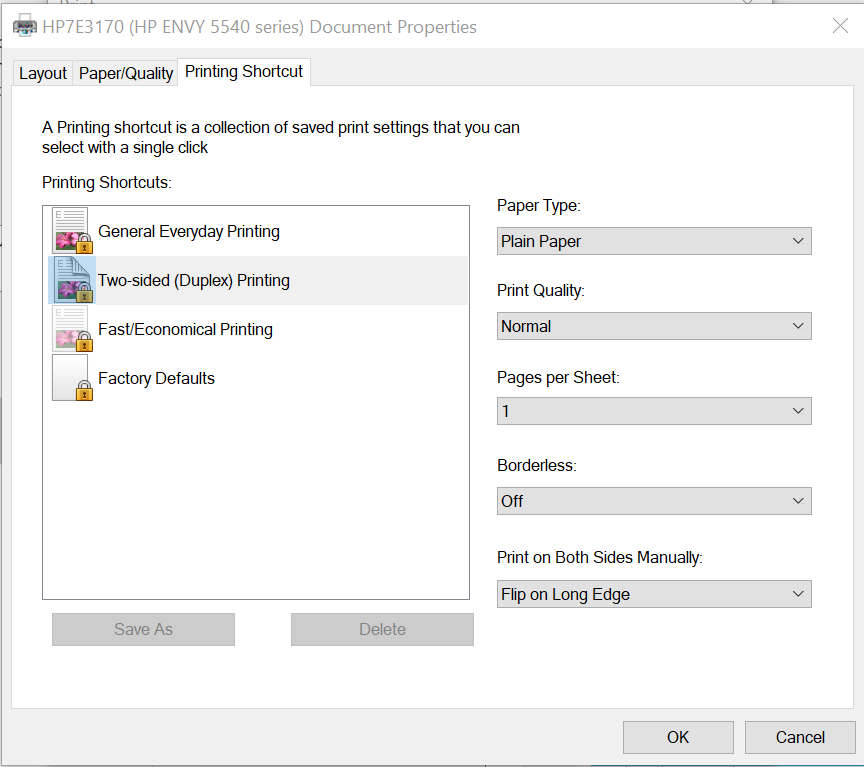This screenshot has height=767, width=864.
Task: Click the General Everyday Printing thumbnail icon
Action: point(70,231)
